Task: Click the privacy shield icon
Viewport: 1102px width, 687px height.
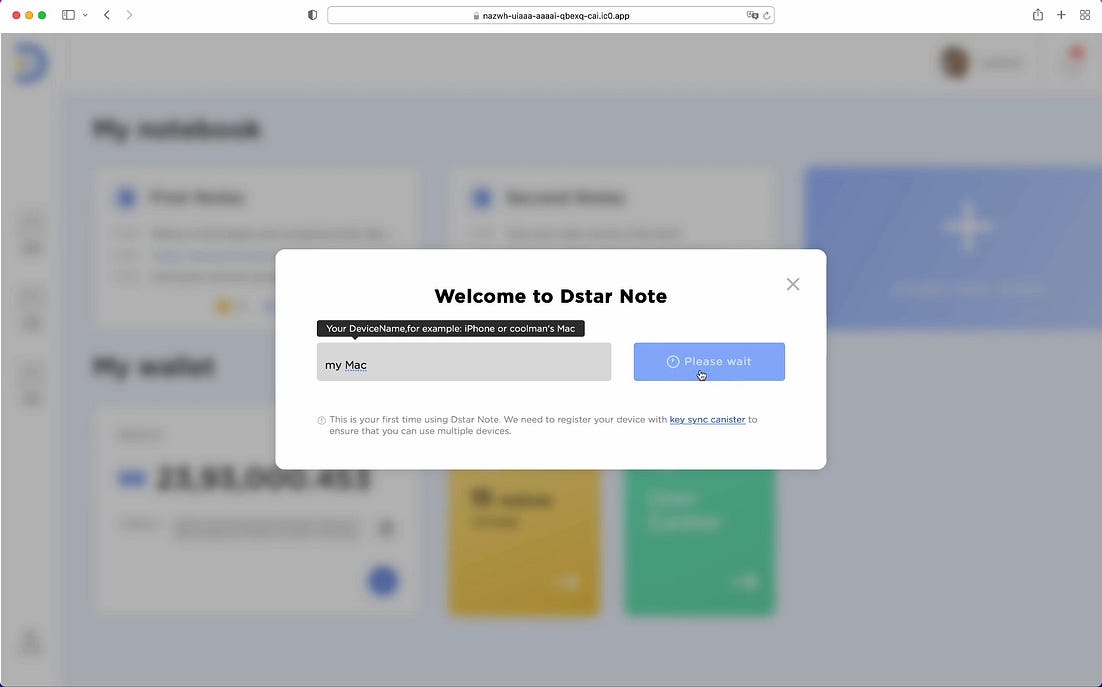Action: [313, 15]
